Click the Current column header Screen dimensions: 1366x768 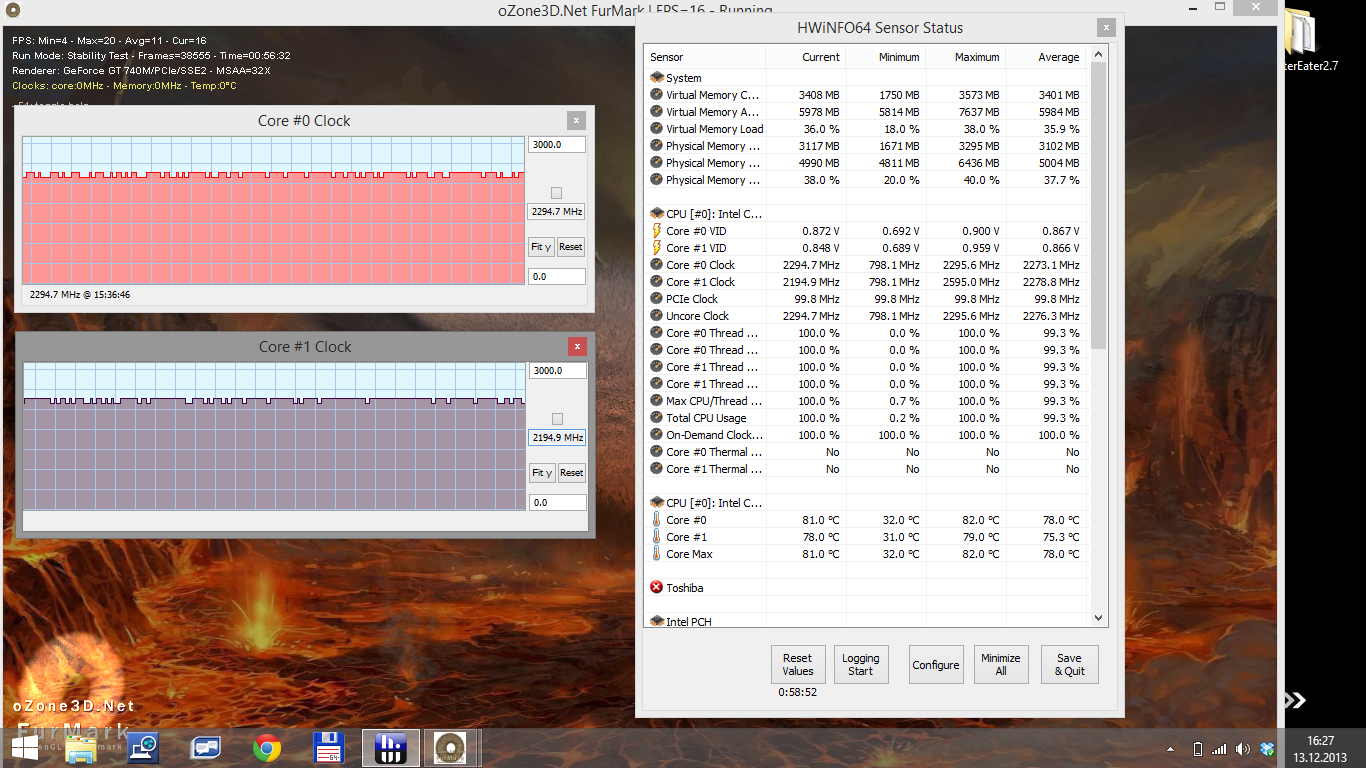coord(806,57)
